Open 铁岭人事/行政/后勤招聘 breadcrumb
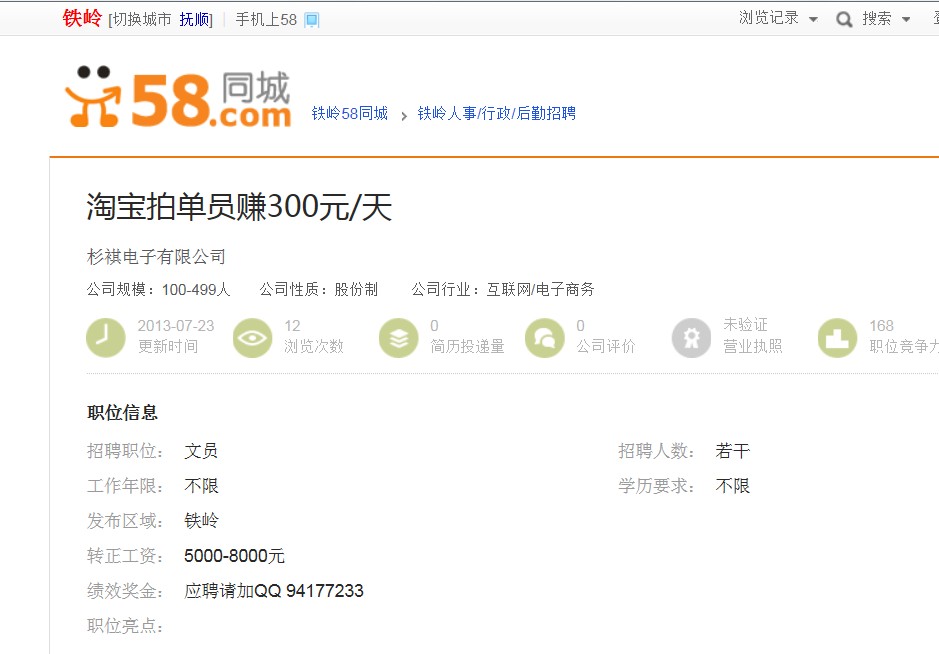The width and height of the screenshot is (939, 654). click(x=496, y=113)
